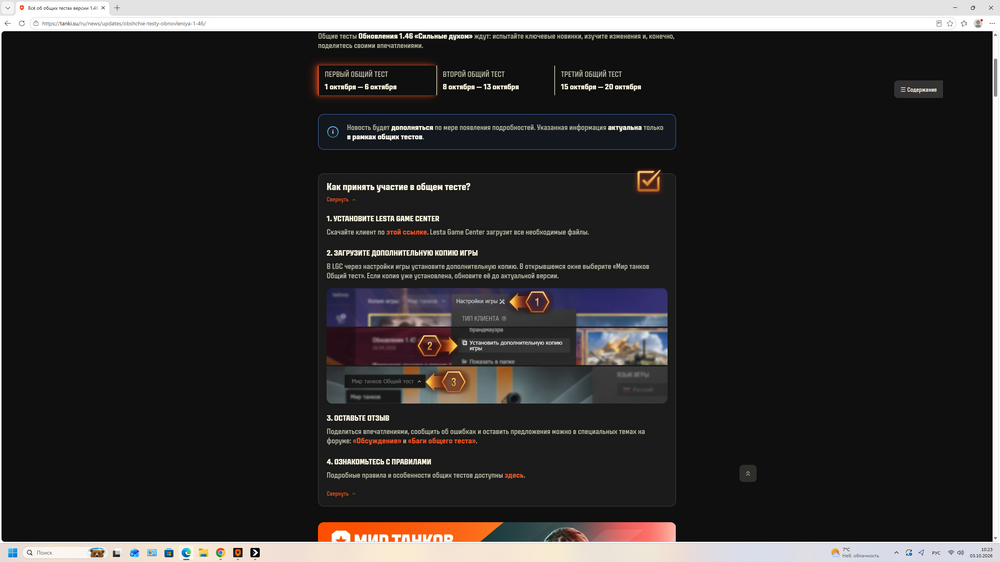1000x562 pixels.
Task: Open reader view icon in address bar
Action: tap(939, 24)
